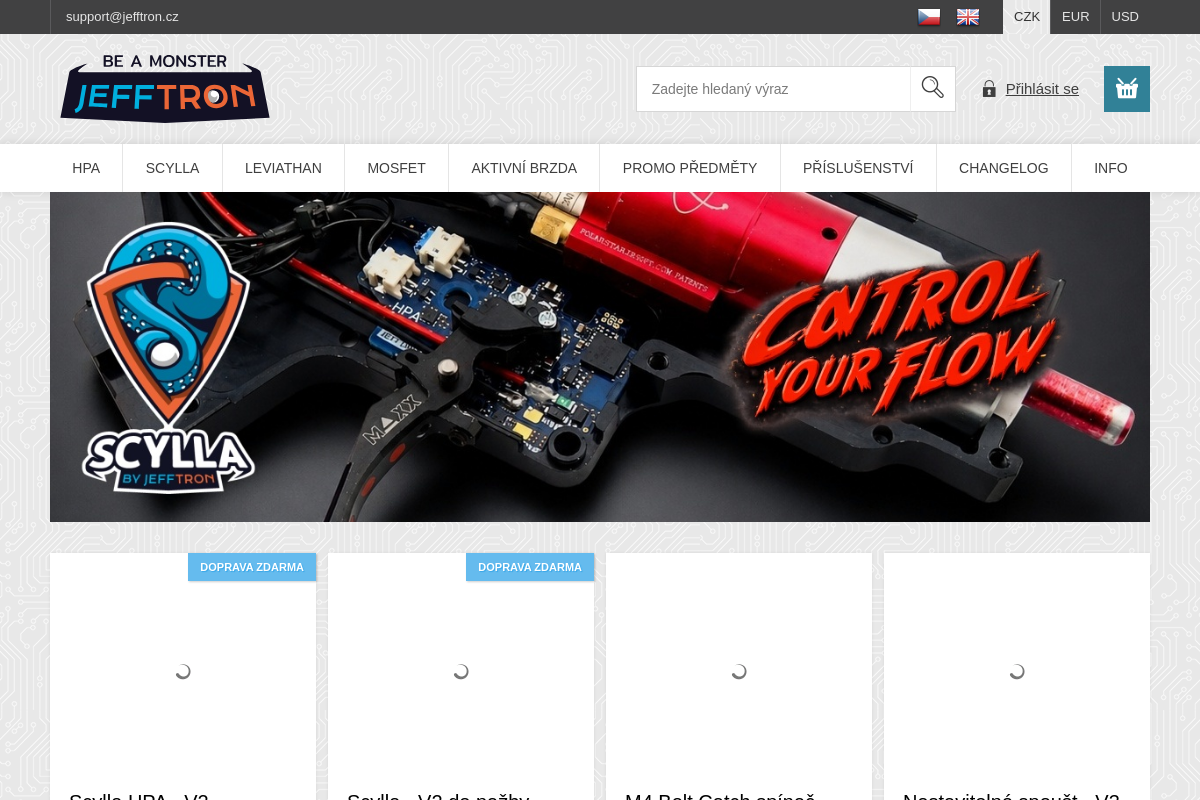Open the Nastavitelná spoušť - V2 product card
Screen dimensions: 1200x800
1017,677
